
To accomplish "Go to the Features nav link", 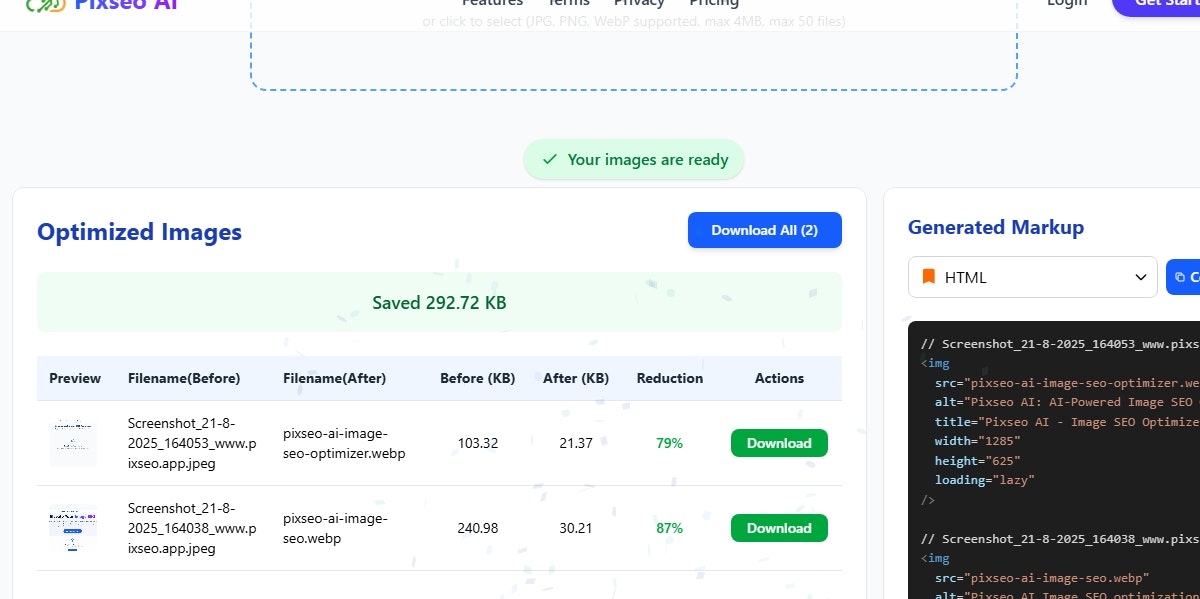I will click(x=492, y=3).
